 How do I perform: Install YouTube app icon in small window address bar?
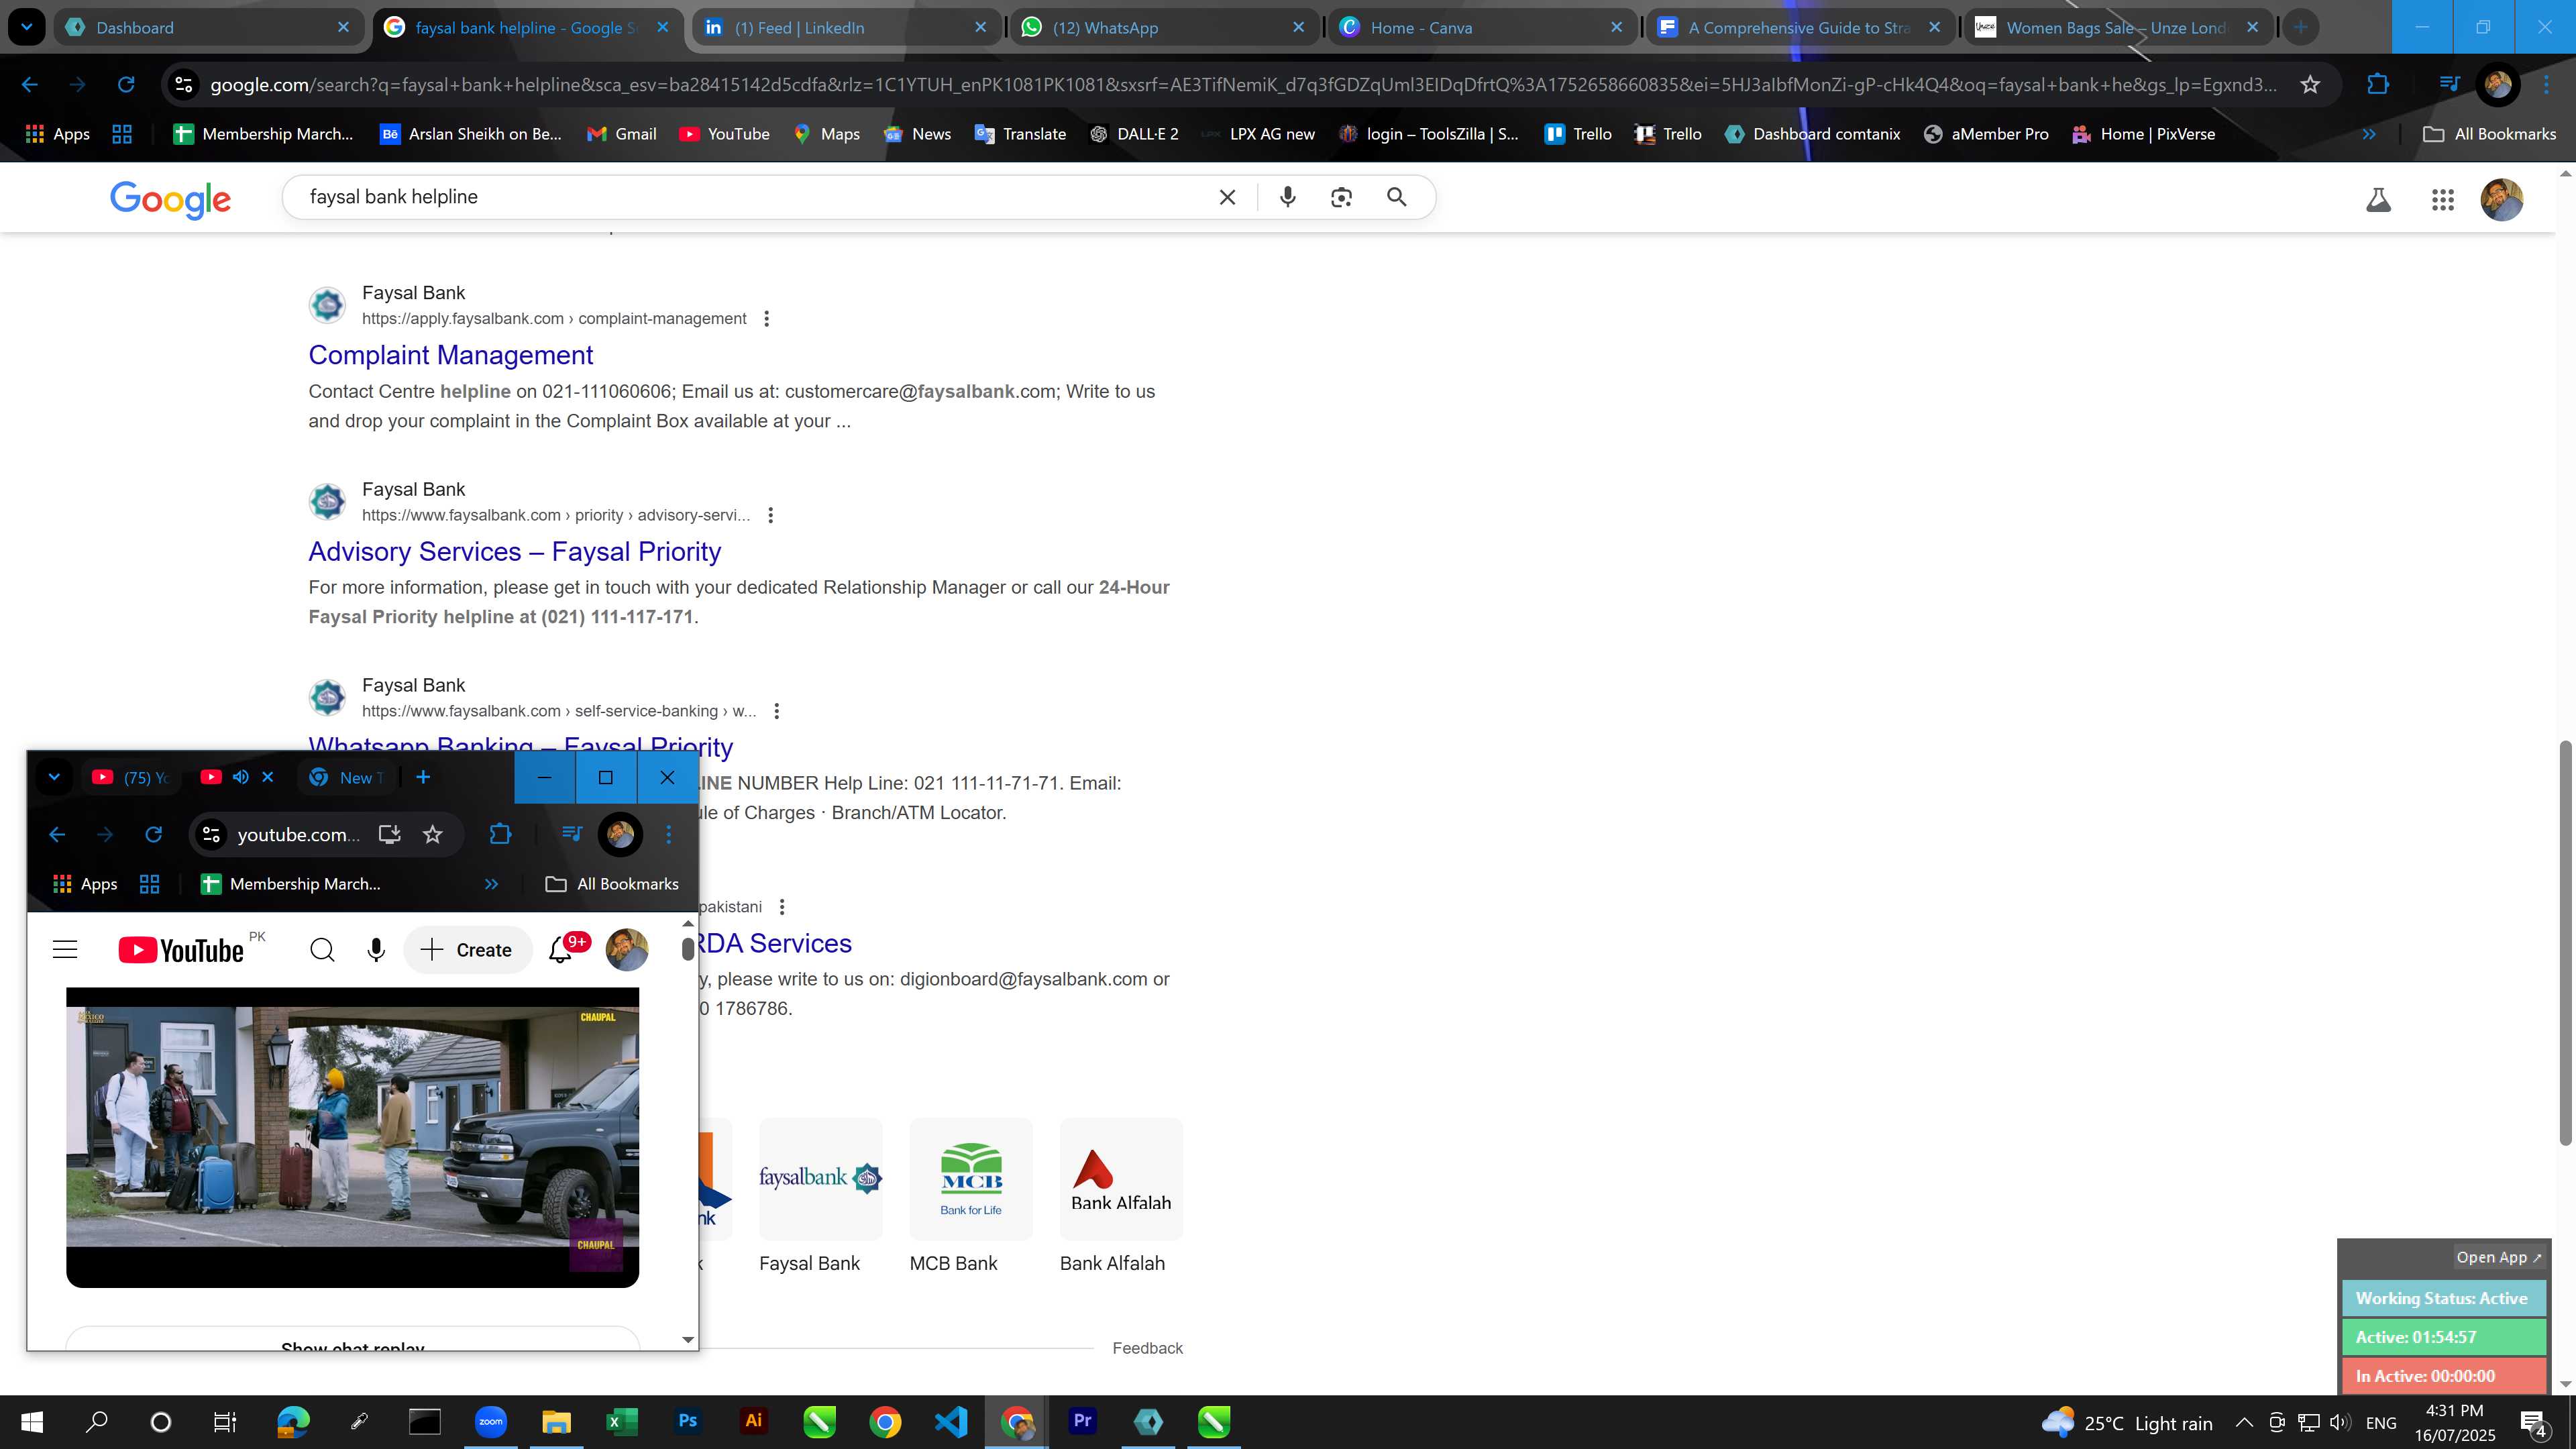pos(389,834)
